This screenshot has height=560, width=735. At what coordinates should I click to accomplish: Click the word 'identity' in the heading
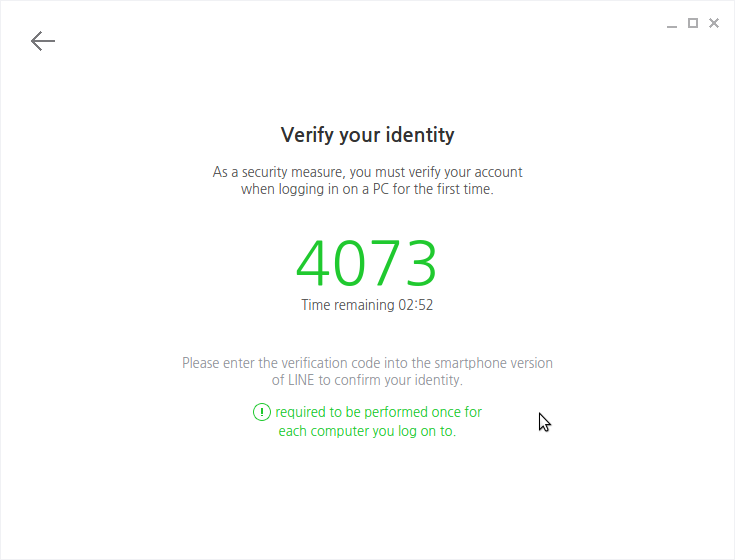420,135
